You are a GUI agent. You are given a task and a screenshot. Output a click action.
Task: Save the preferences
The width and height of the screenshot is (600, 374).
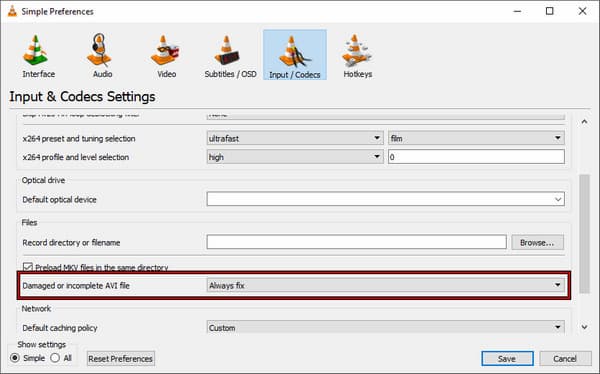[507, 359]
